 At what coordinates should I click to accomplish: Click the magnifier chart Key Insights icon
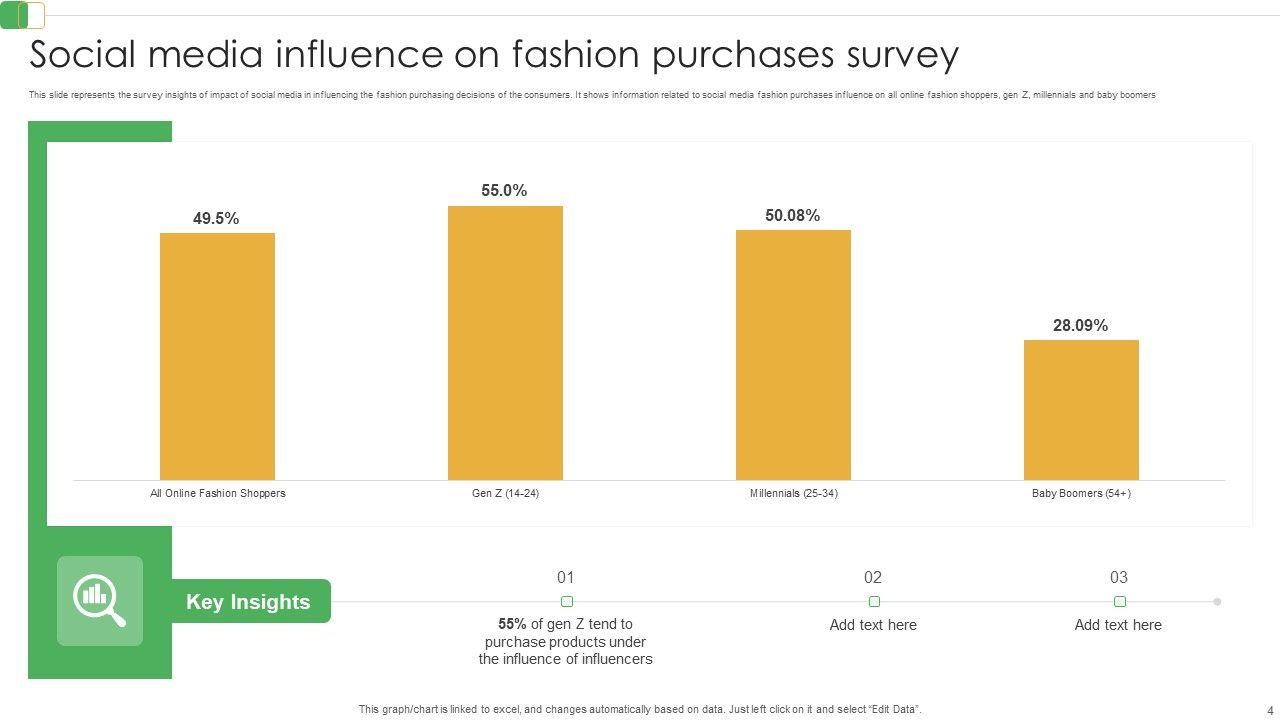click(x=99, y=600)
